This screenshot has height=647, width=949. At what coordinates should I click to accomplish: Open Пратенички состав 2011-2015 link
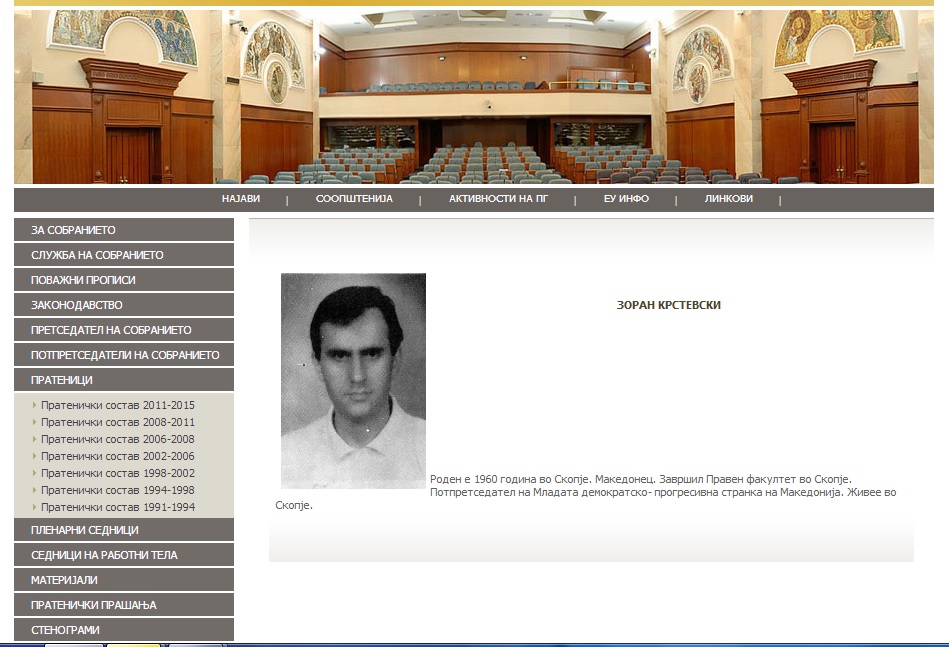(117, 406)
